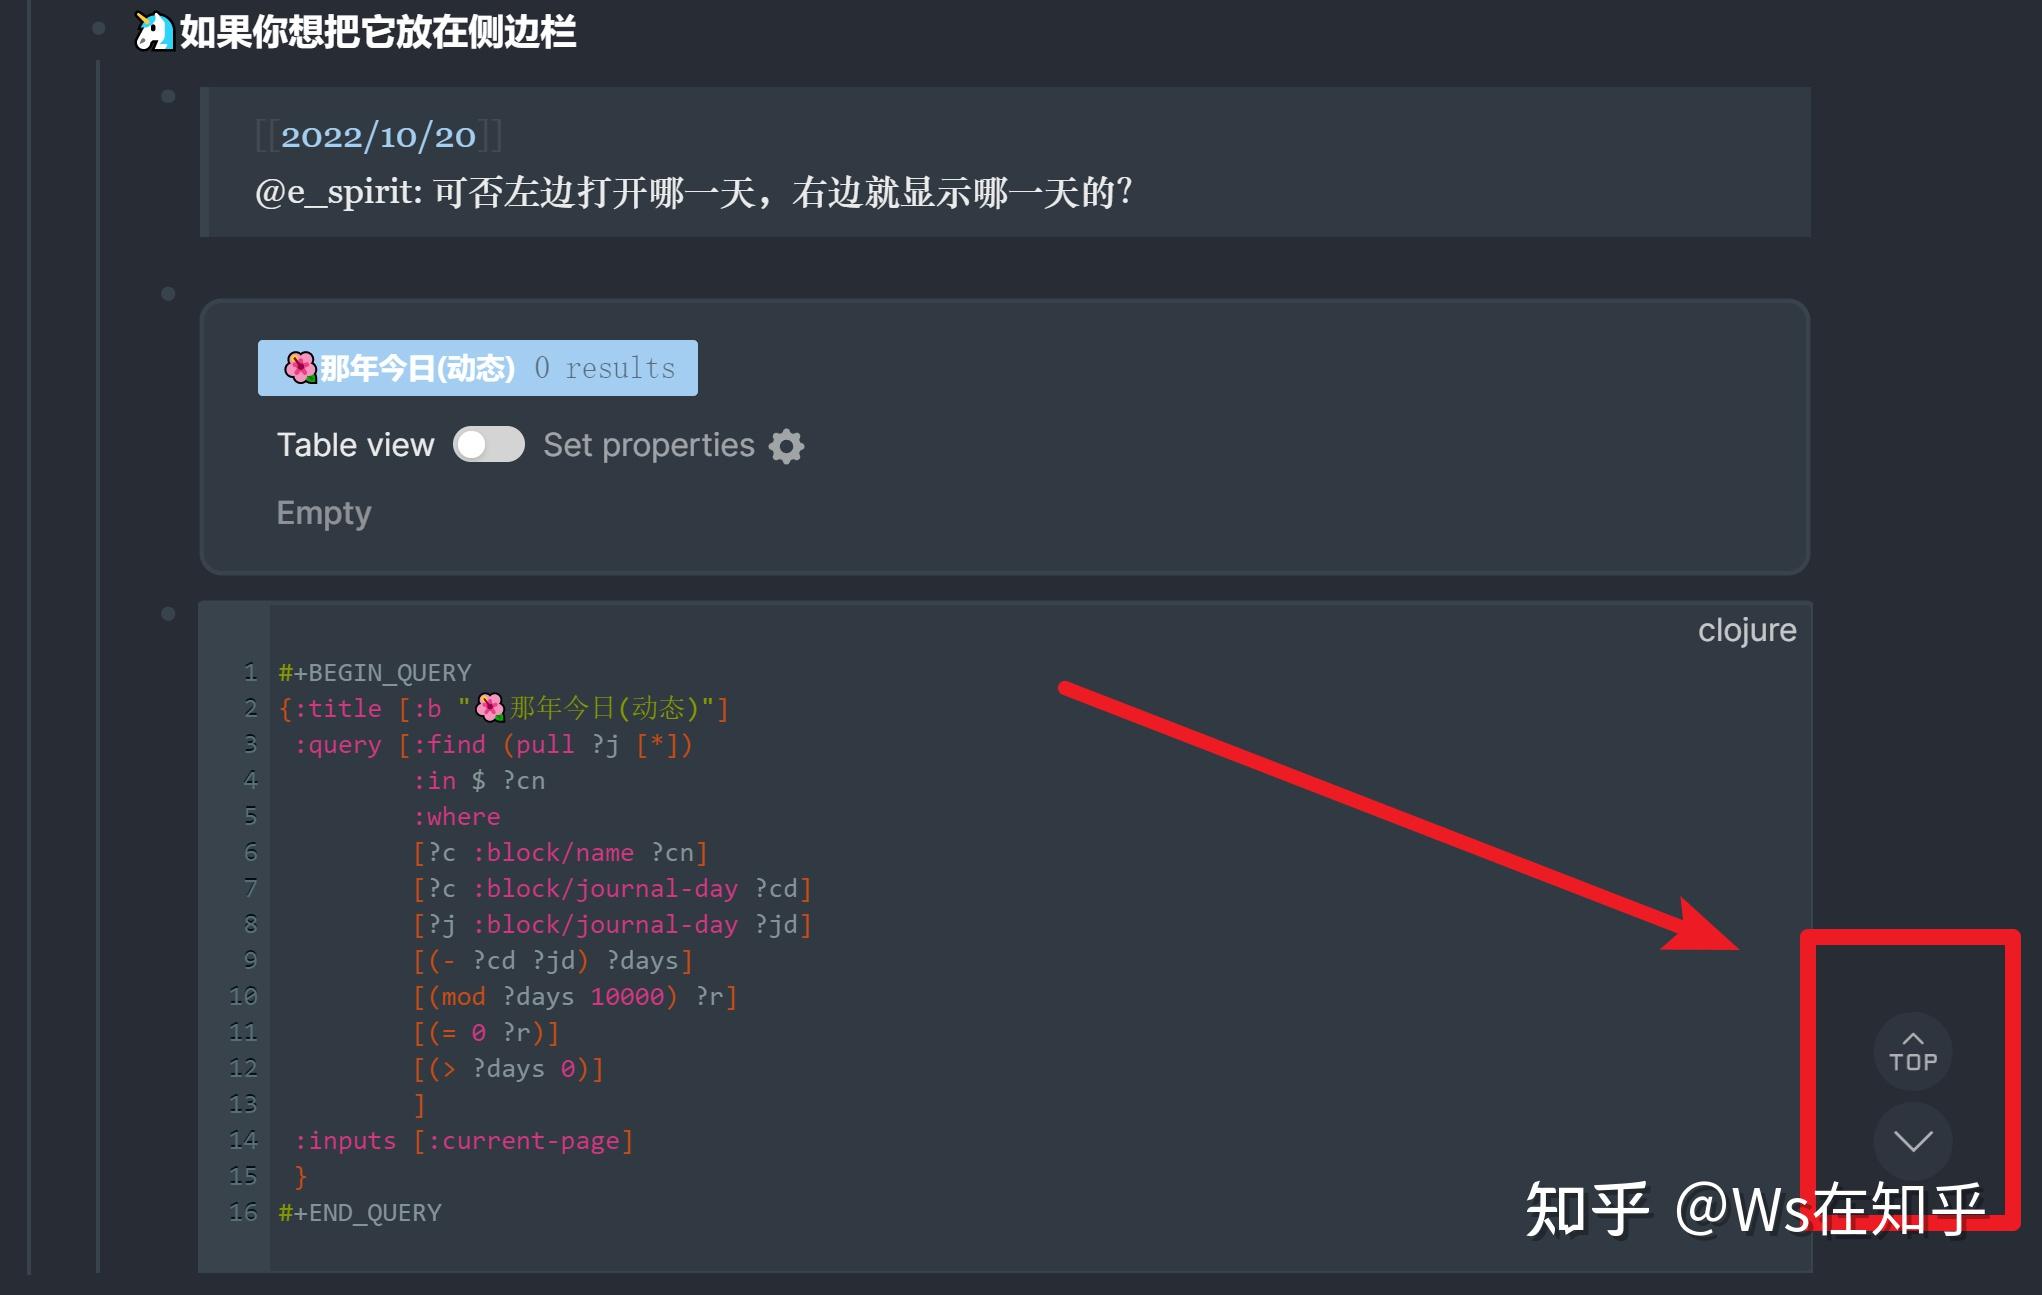Viewport: 2042px width, 1295px height.
Task: Toggle the Table view switch
Action: coord(489,445)
